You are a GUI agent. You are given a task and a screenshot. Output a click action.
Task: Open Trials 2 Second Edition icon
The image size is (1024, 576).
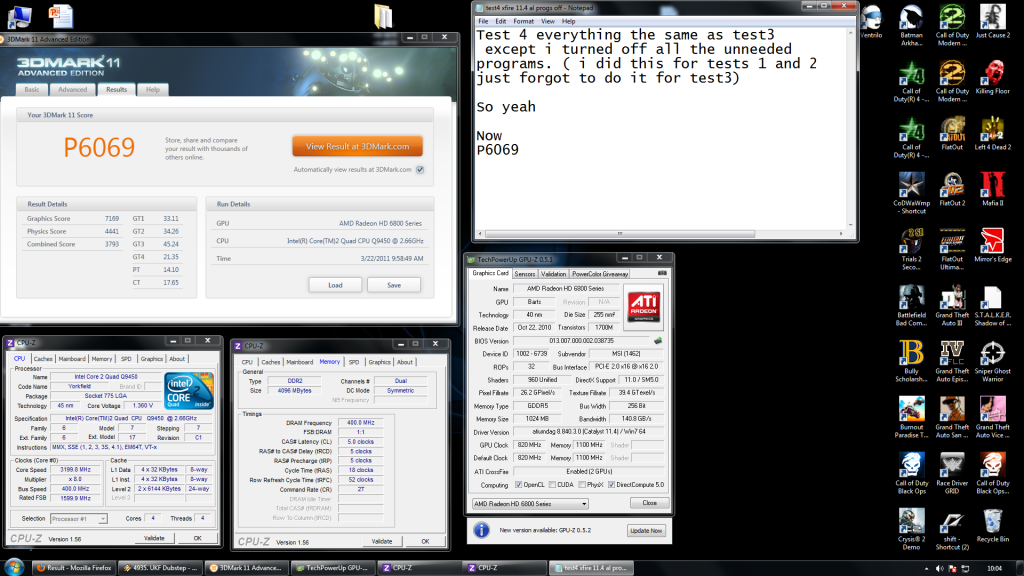coord(911,249)
